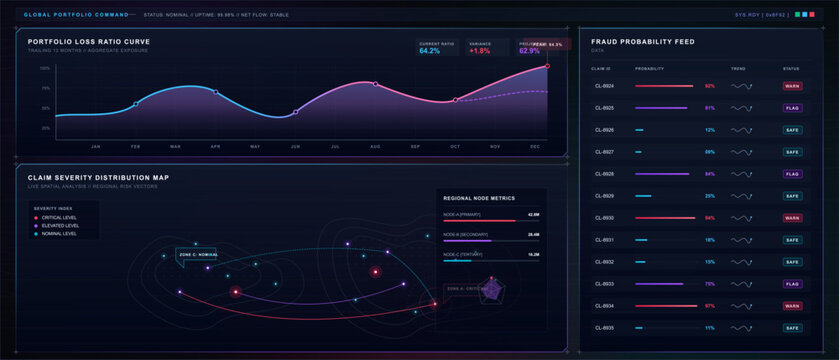Click the green status indicator square in header
Viewport: 839px width, 360px height.
(x=797, y=14)
